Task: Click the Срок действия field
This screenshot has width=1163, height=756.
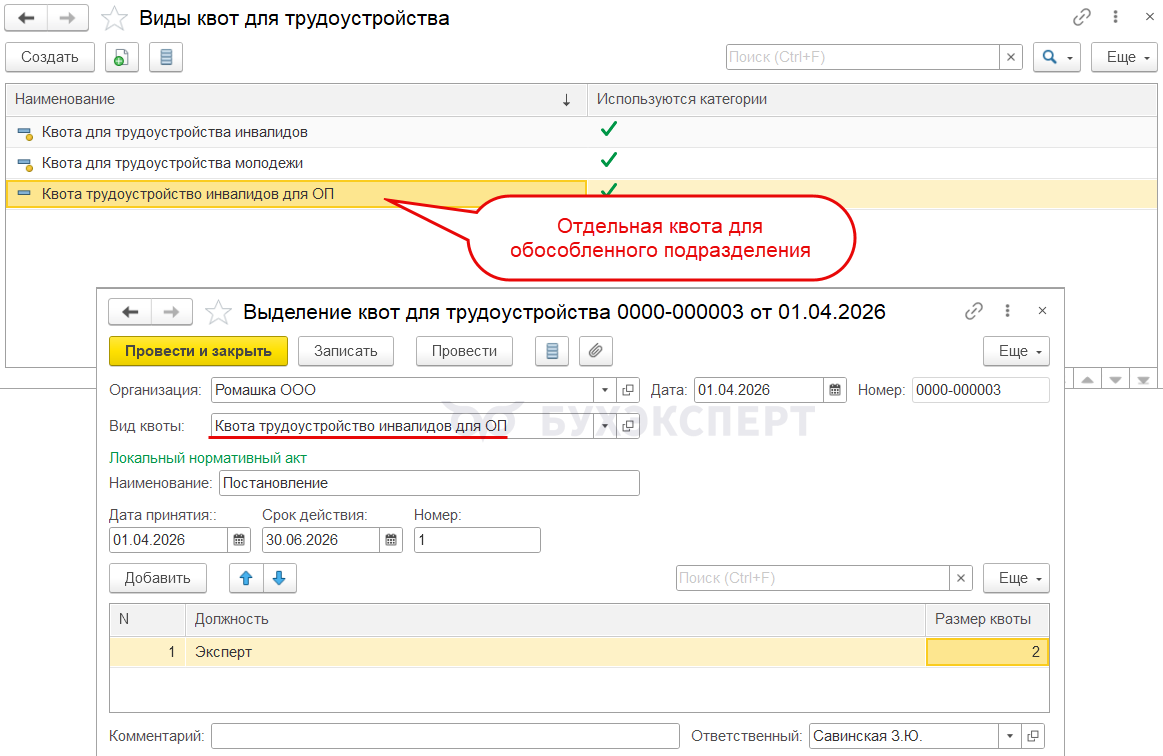Action: 320,540
